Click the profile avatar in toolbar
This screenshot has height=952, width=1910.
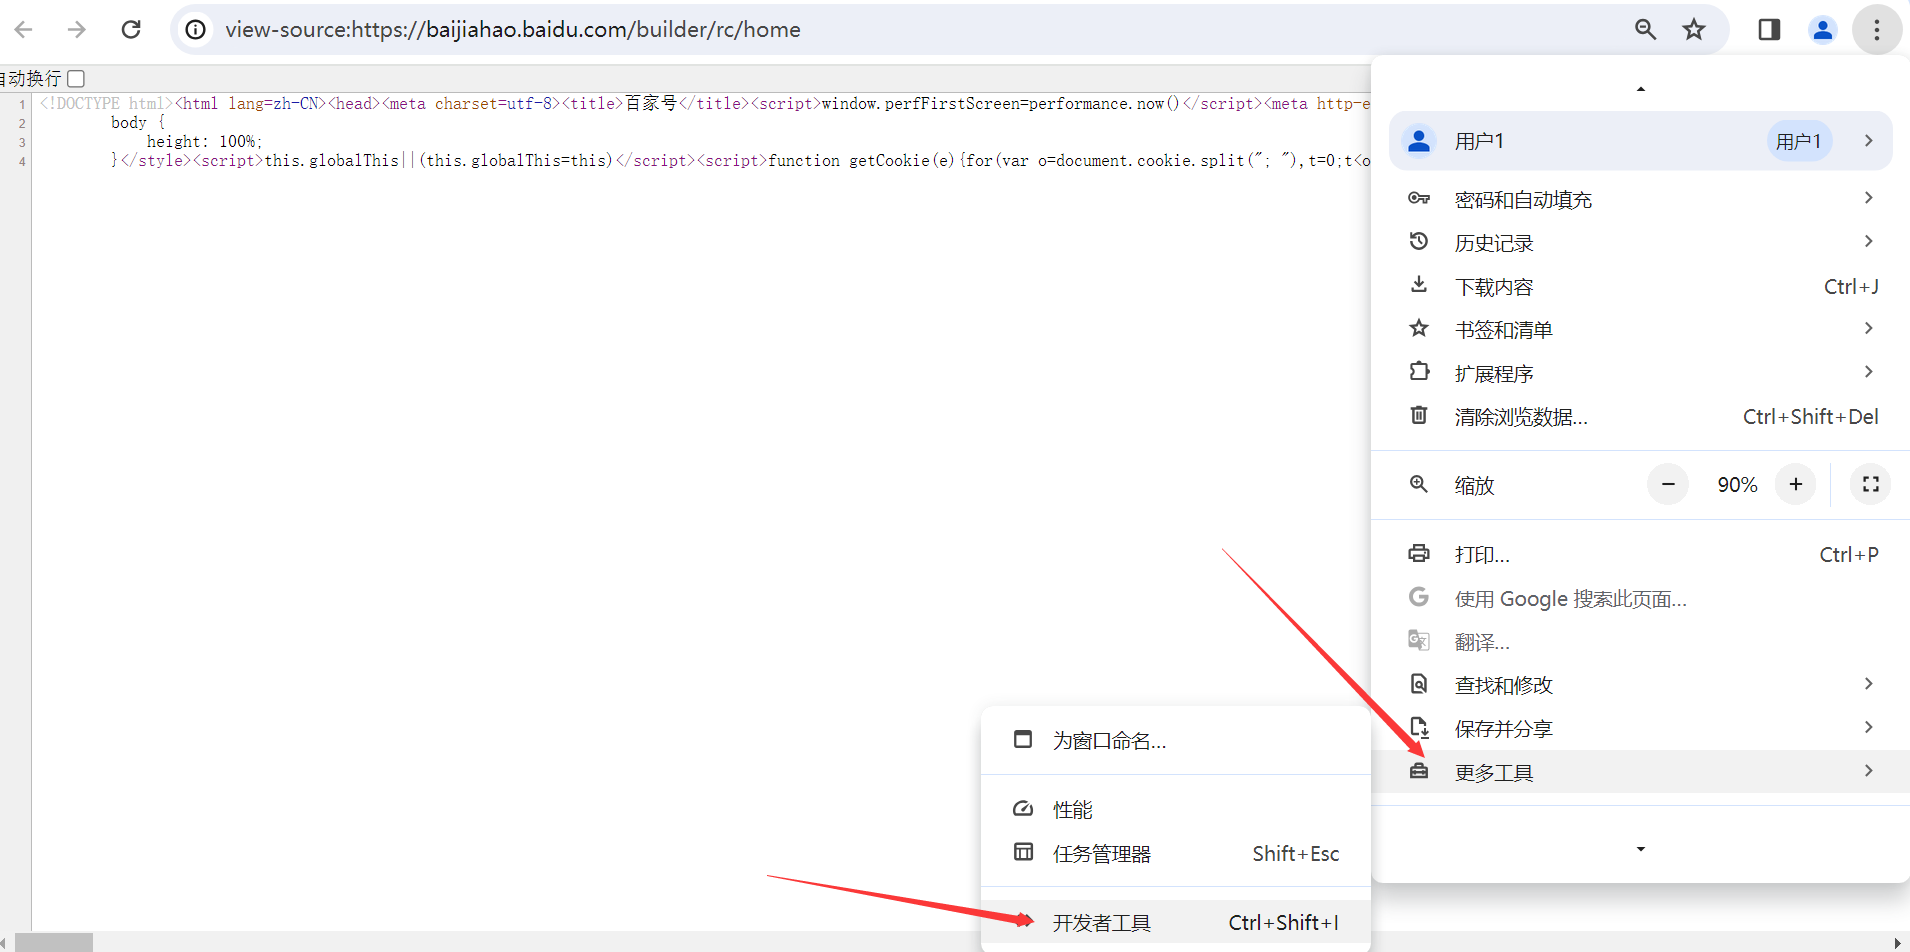coord(1822,30)
